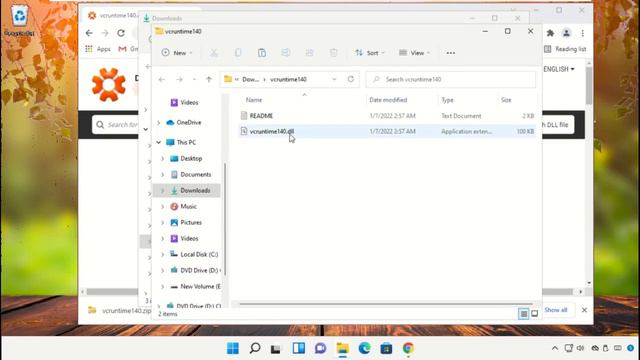Screen dimensions: 640x360
Task: Open the See more ellipsis menu
Action: point(451,53)
